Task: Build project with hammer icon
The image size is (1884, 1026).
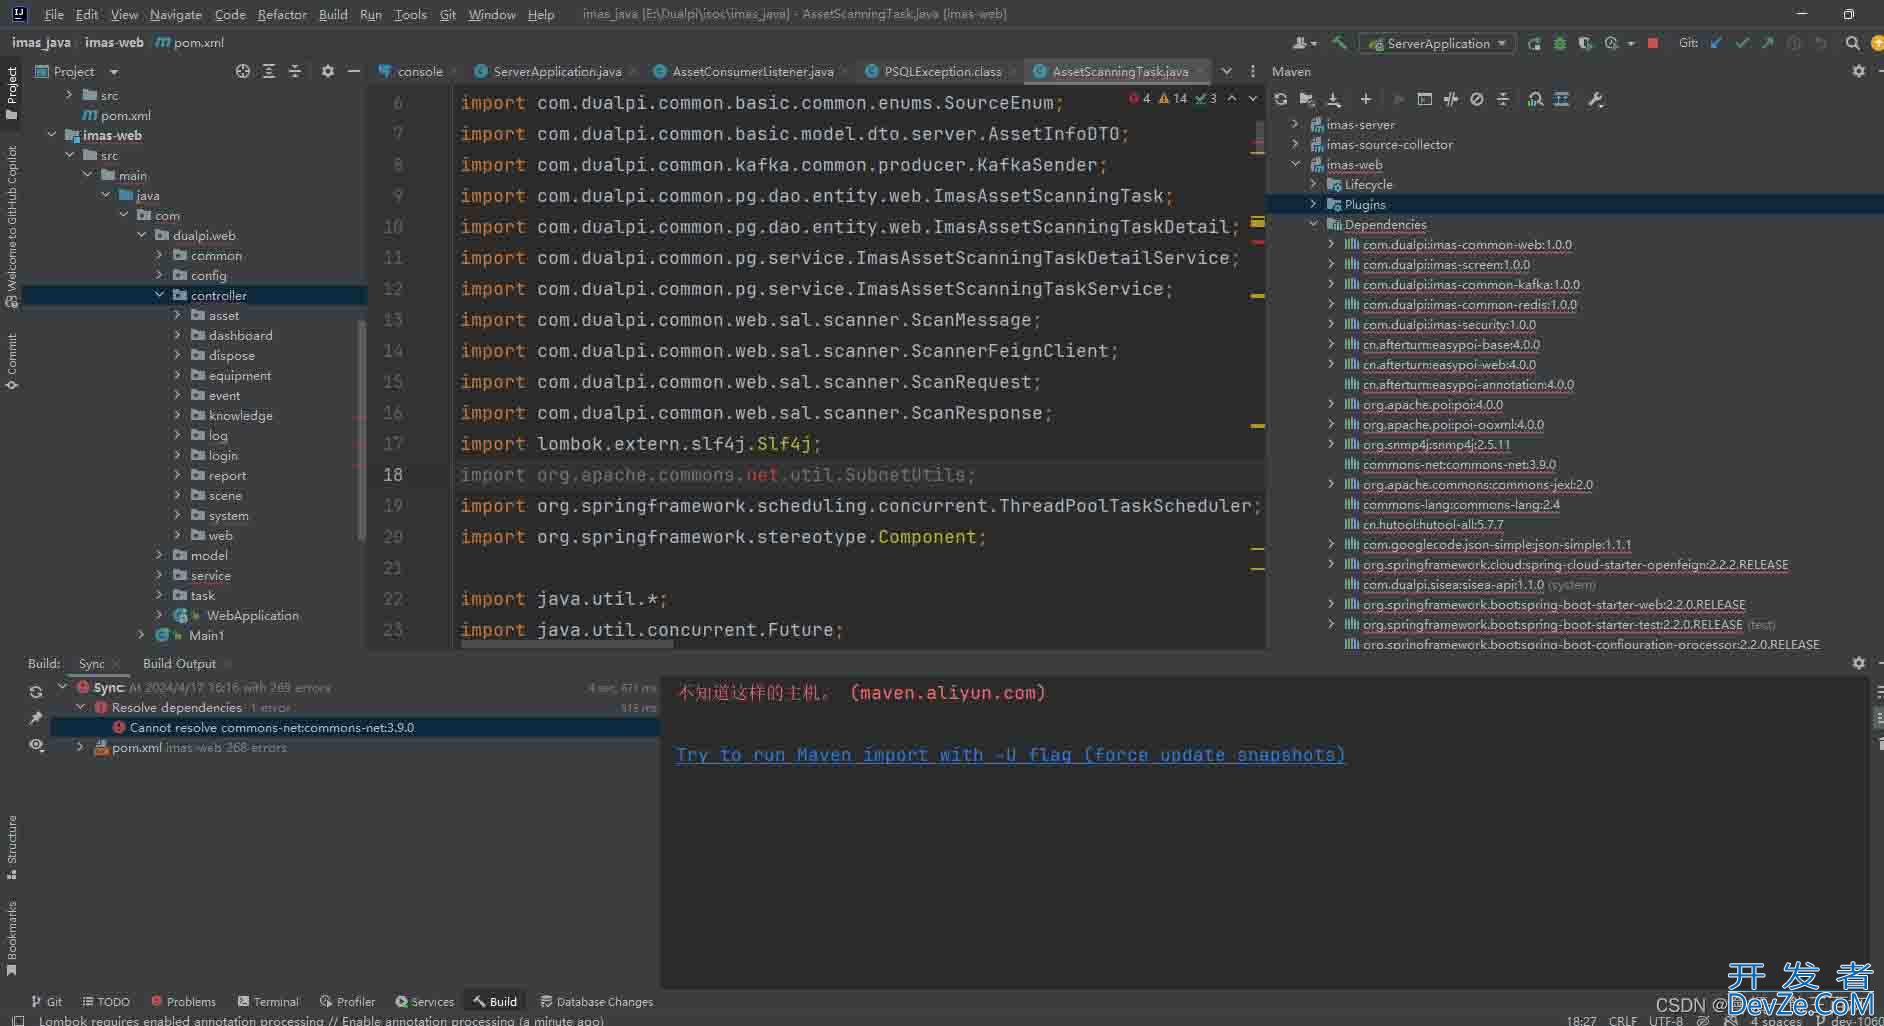Action: pyautogui.click(x=1339, y=43)
